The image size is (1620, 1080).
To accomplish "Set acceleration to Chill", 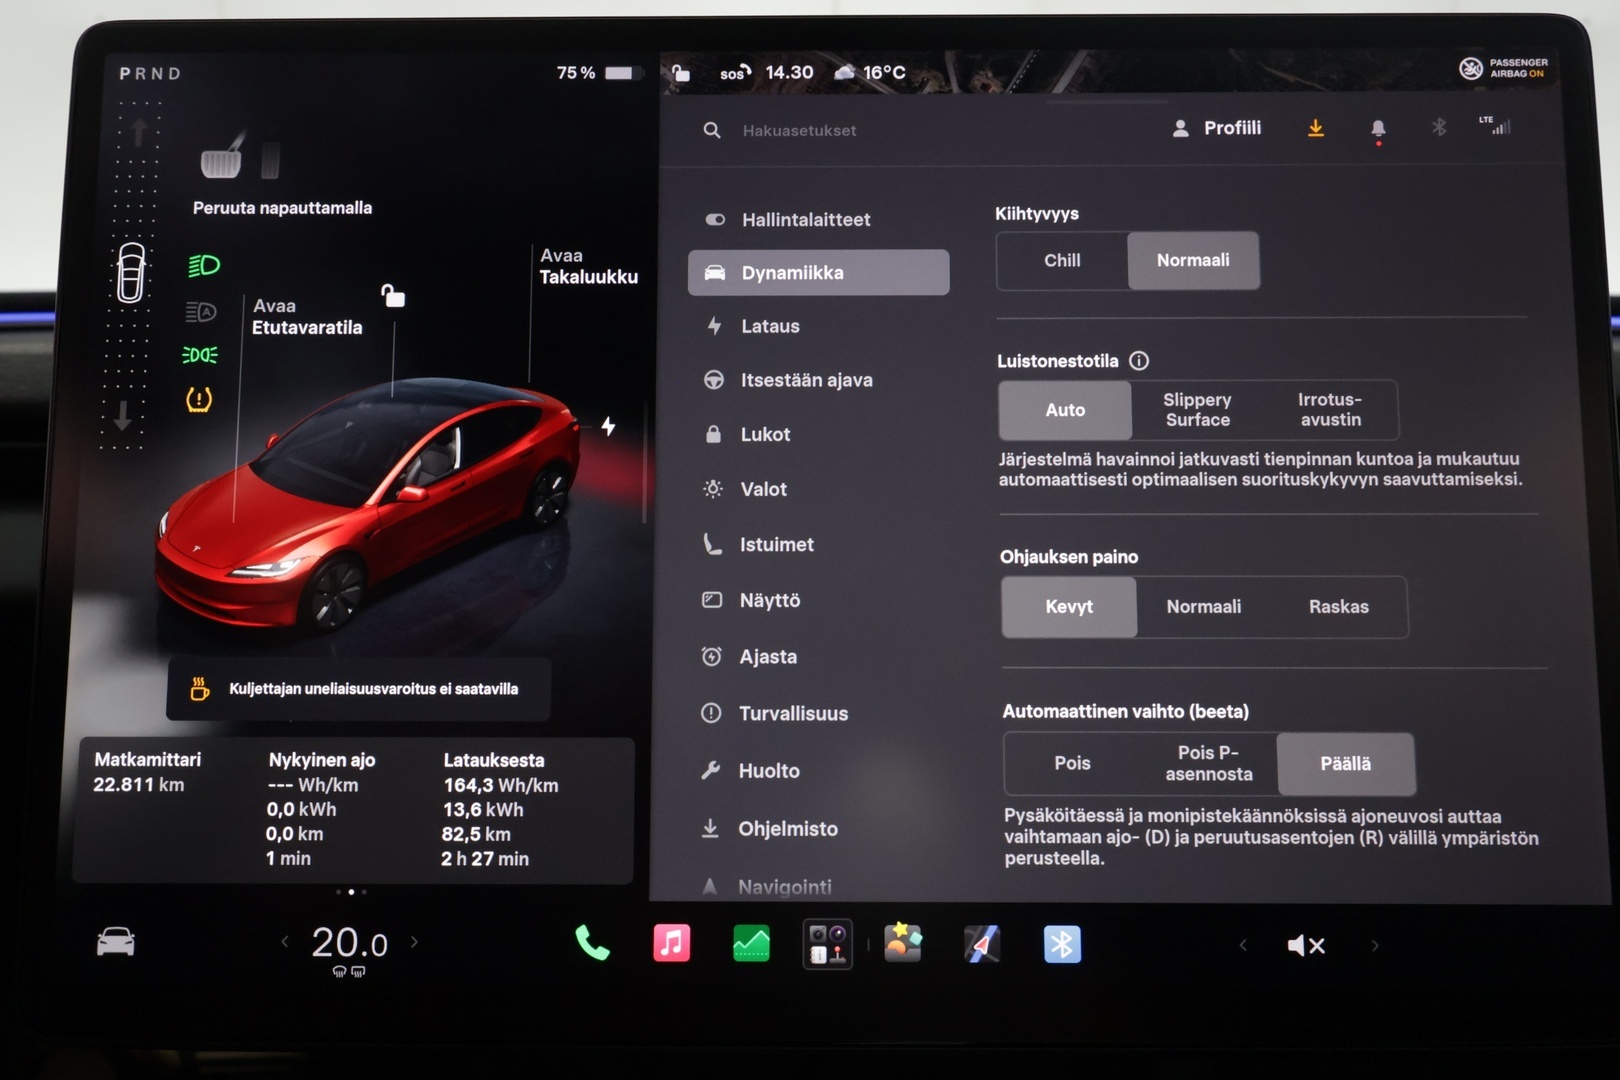I will pos(1062,260).
